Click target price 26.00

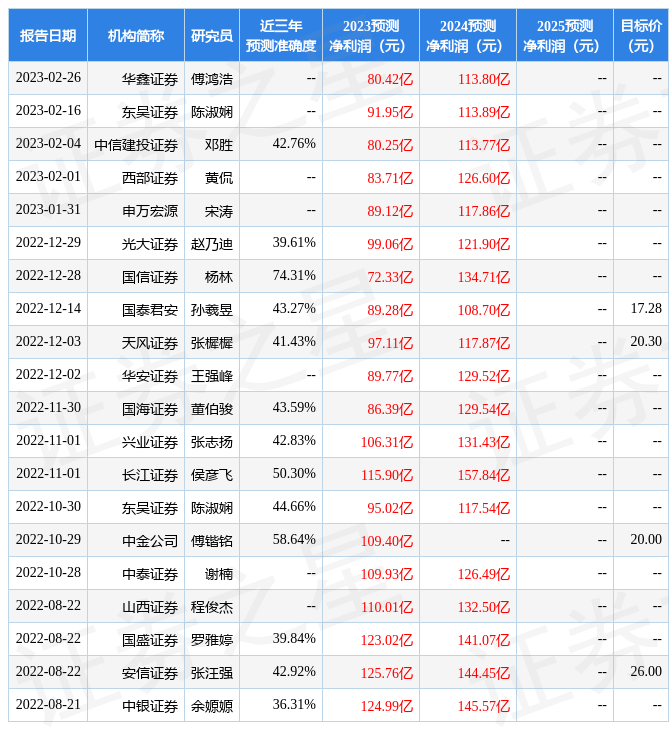coord(646,672)
